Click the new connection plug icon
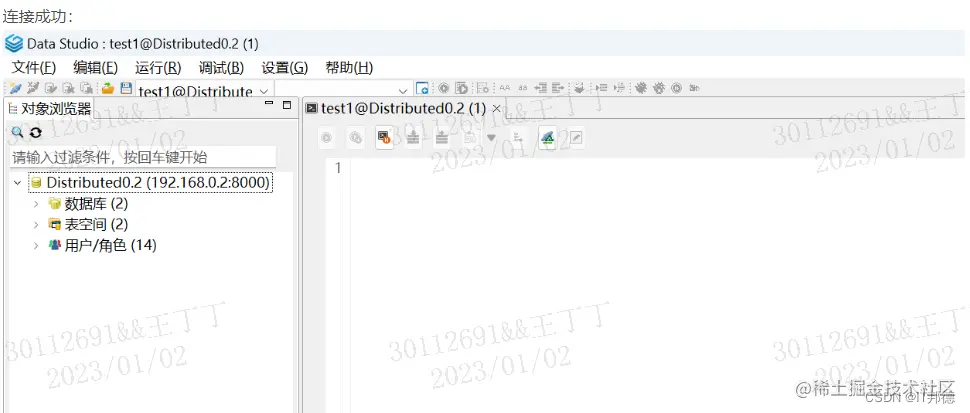The height and width of the screenshot is (413, 970). pyautogui.click(x=16, y=88)
